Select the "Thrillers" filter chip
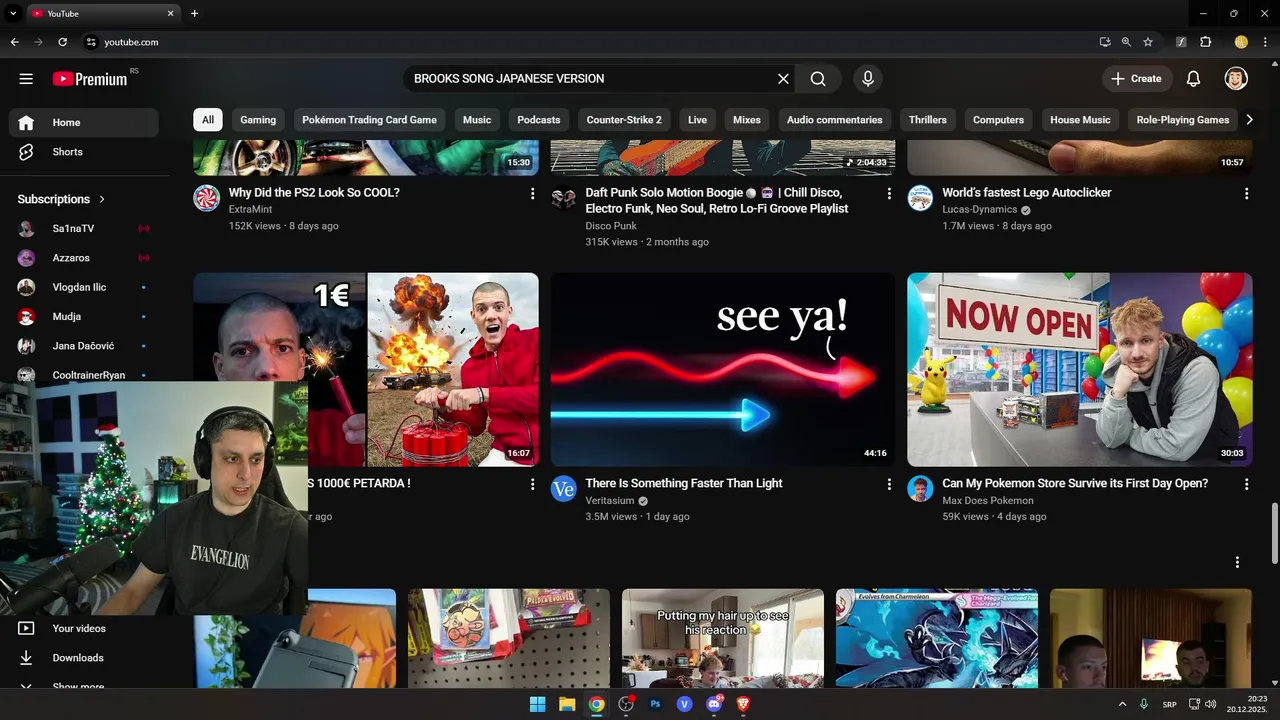Image resolution: width=1280 pixels, height=720 pixels. point(928,120)
